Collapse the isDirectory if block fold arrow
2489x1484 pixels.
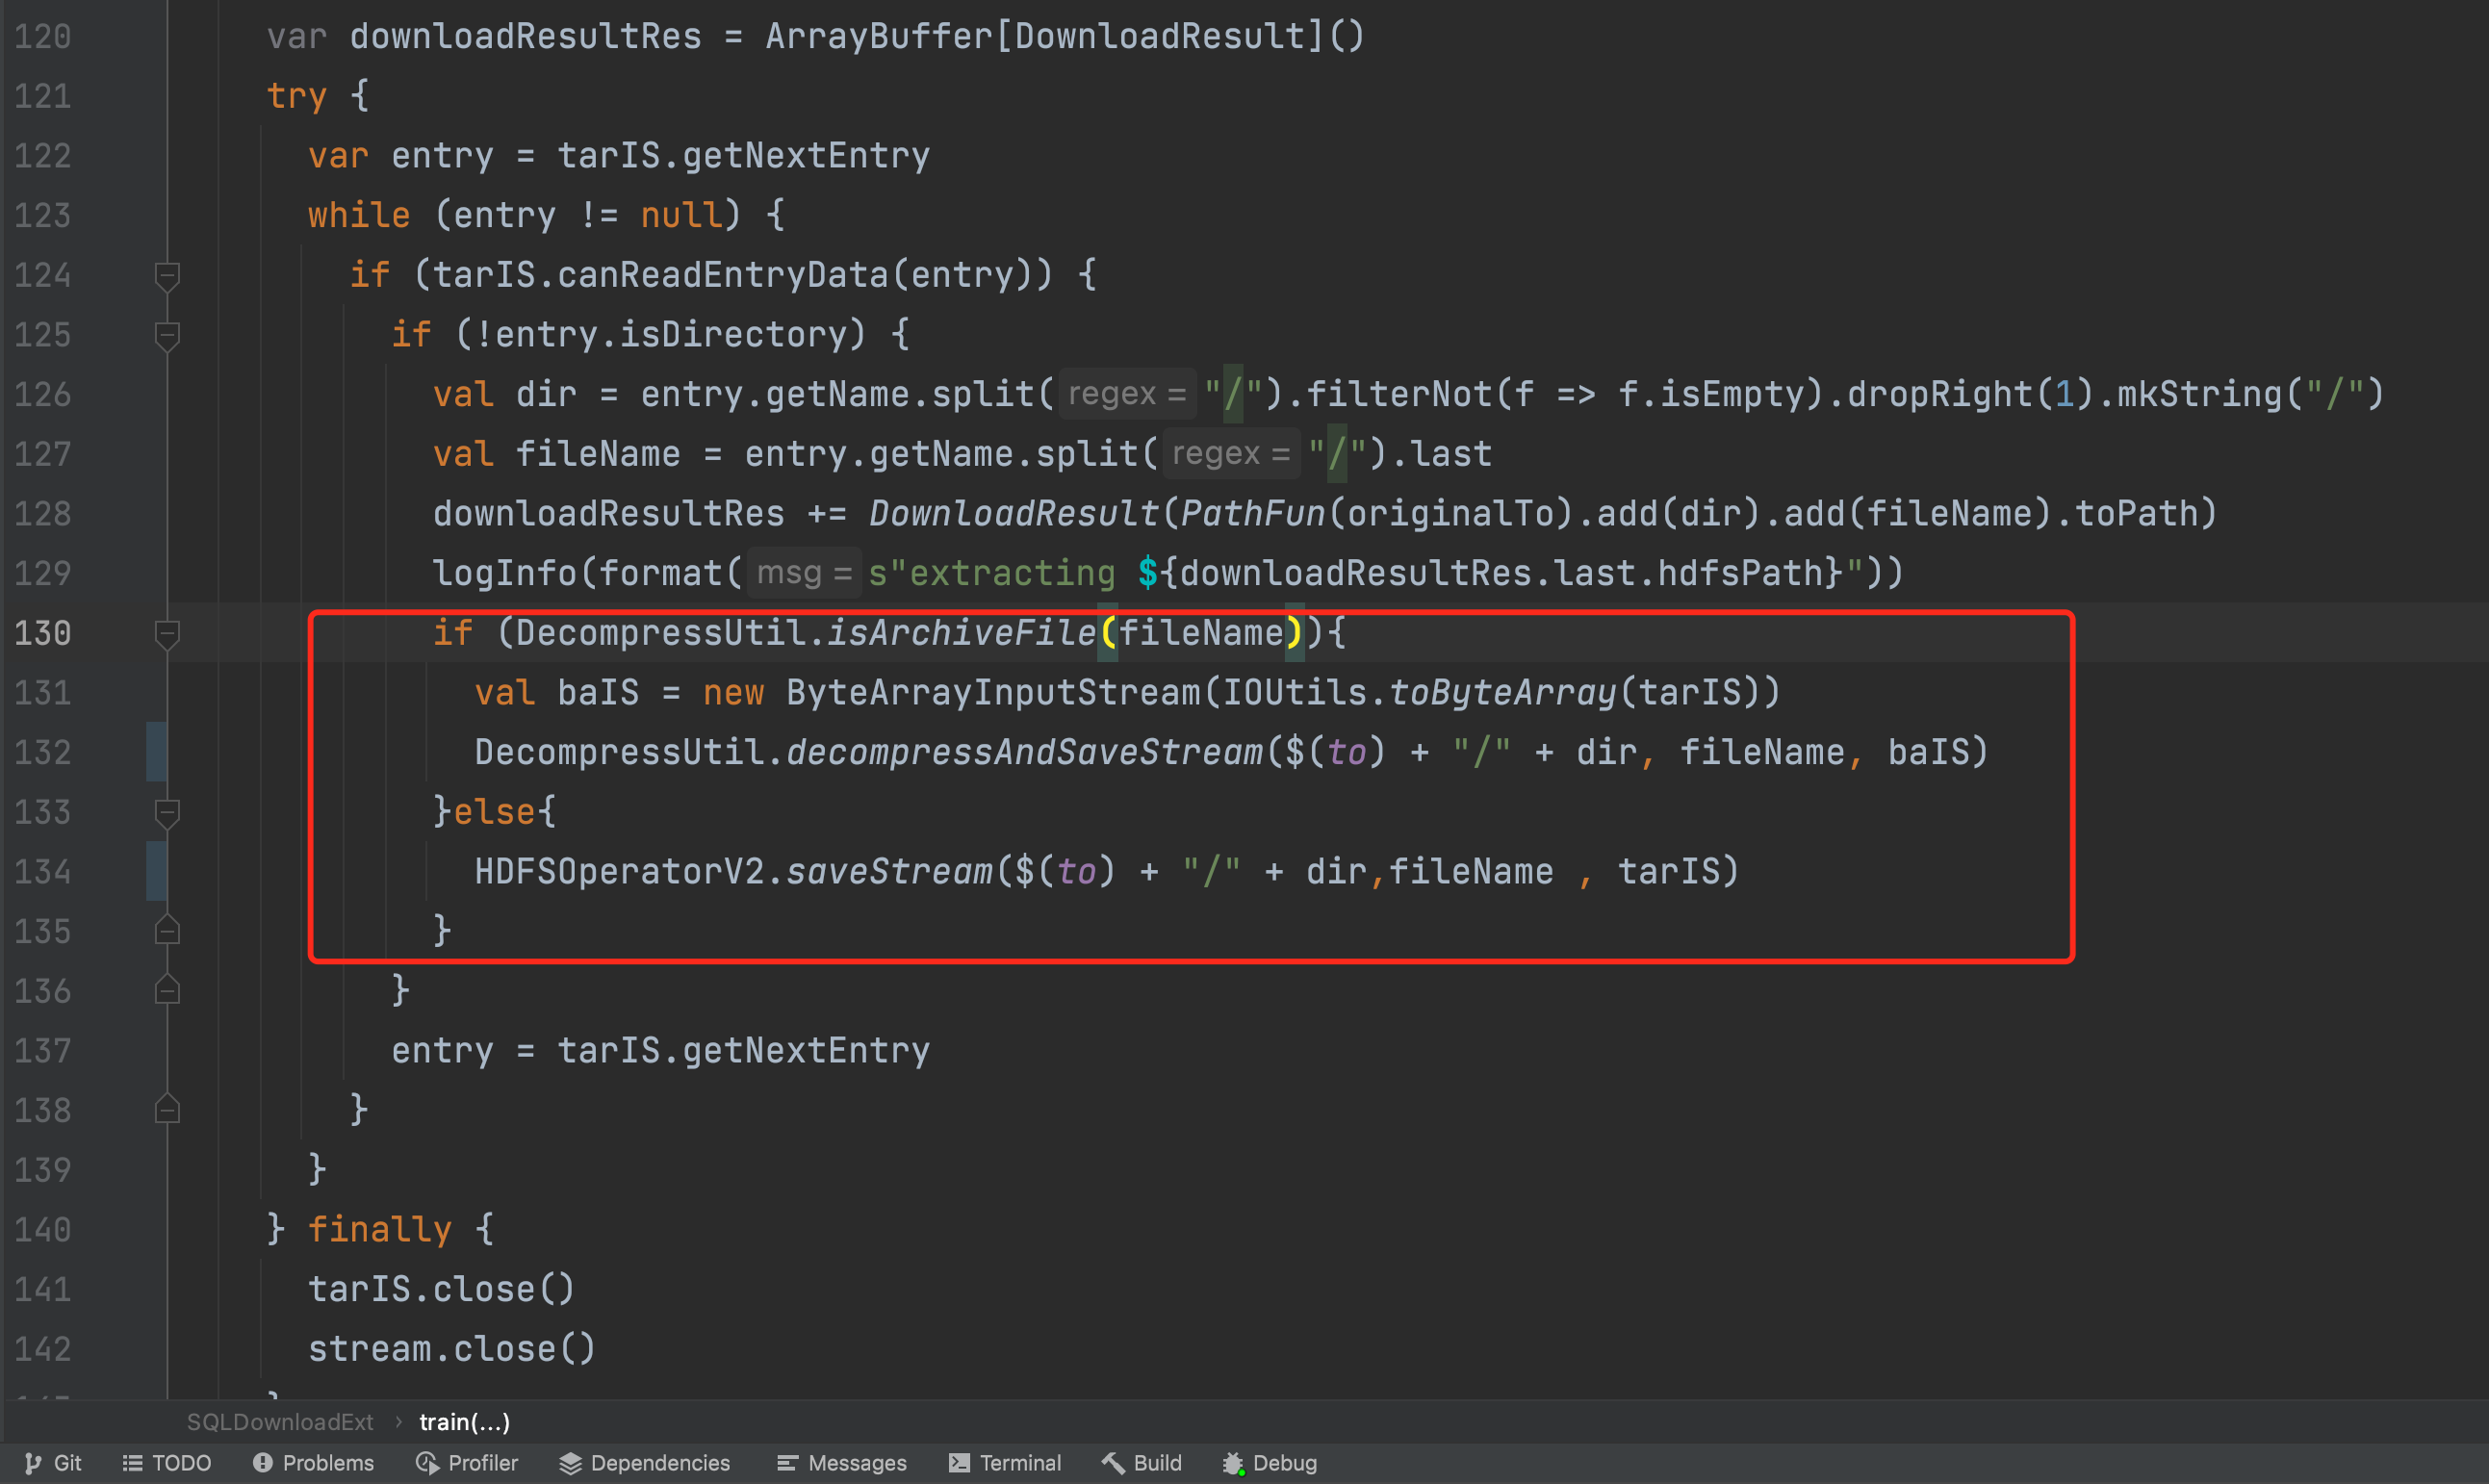[167, 335]
